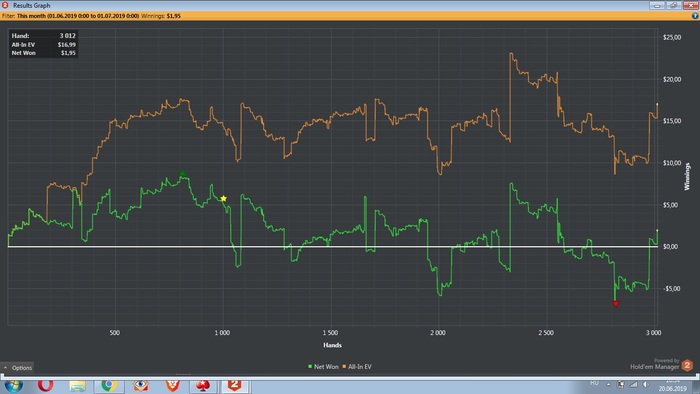Screen dimensions: 700x394
Task: Click the 500 hands axis label
Action: (x=115, y=333)
